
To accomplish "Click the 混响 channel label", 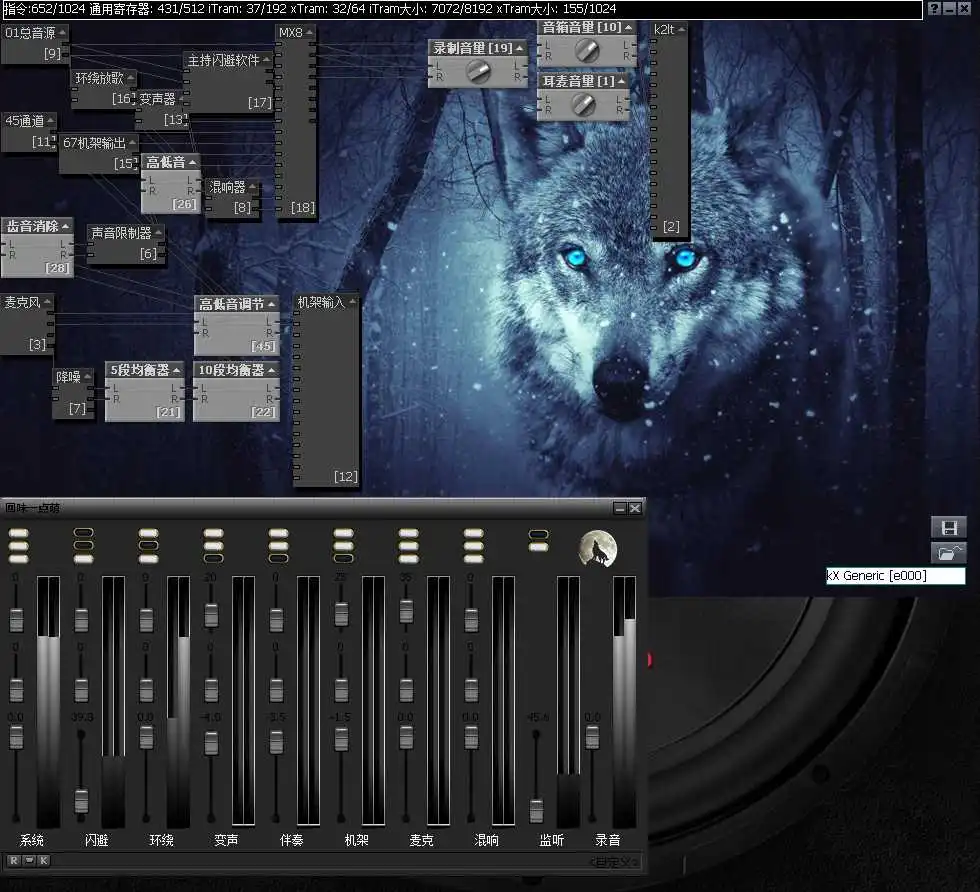I will [x=486, y=840].
